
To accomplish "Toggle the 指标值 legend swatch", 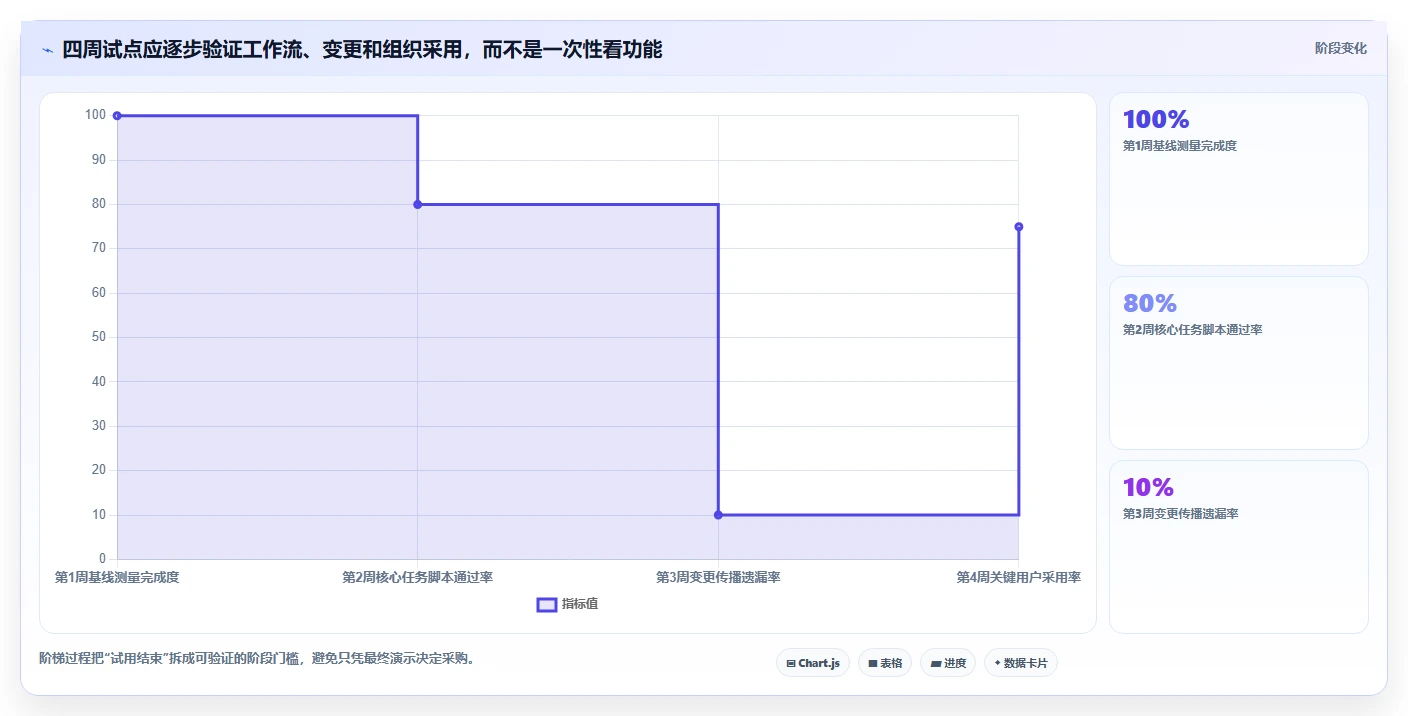I will (547, 604).
